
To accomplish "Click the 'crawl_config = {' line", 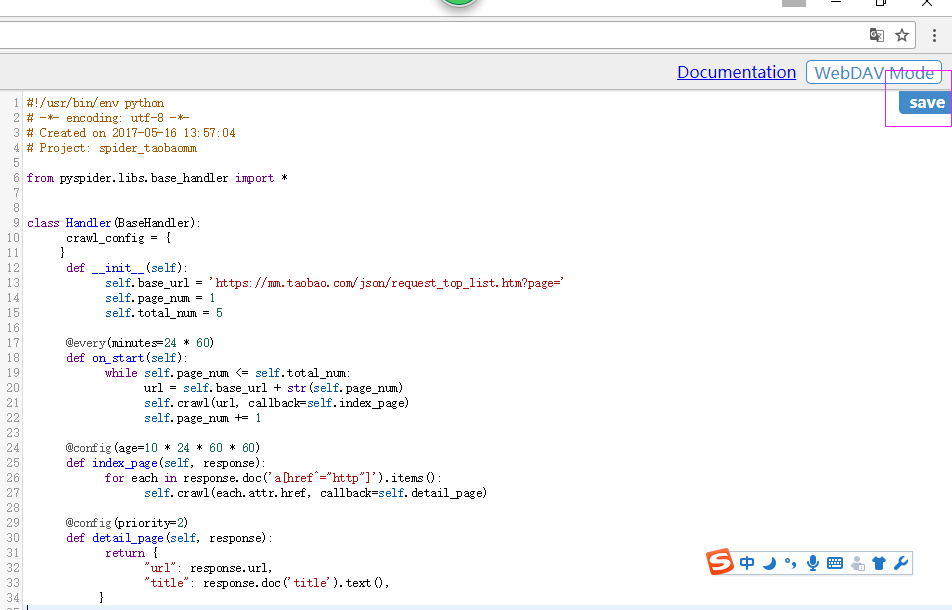I will pos(118,238).
